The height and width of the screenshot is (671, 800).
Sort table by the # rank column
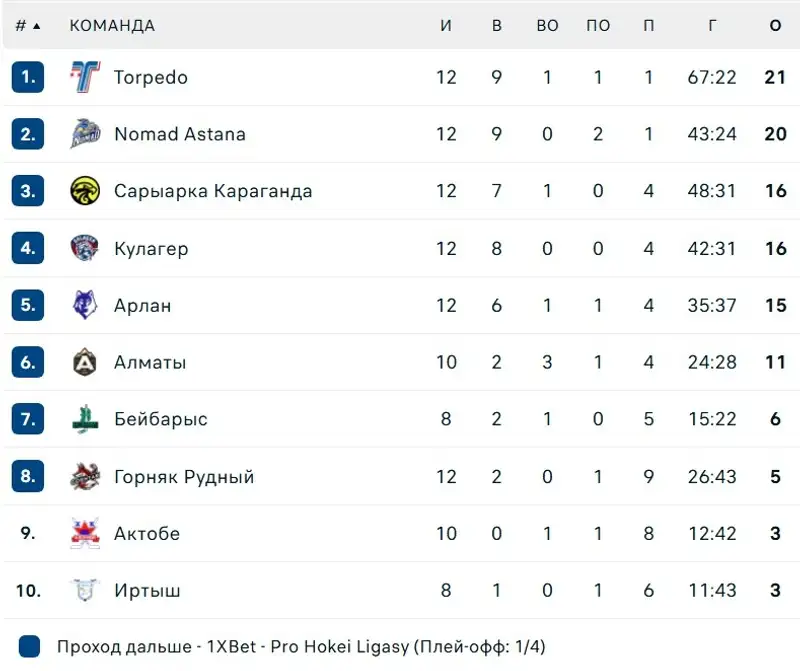coord(27,26)
